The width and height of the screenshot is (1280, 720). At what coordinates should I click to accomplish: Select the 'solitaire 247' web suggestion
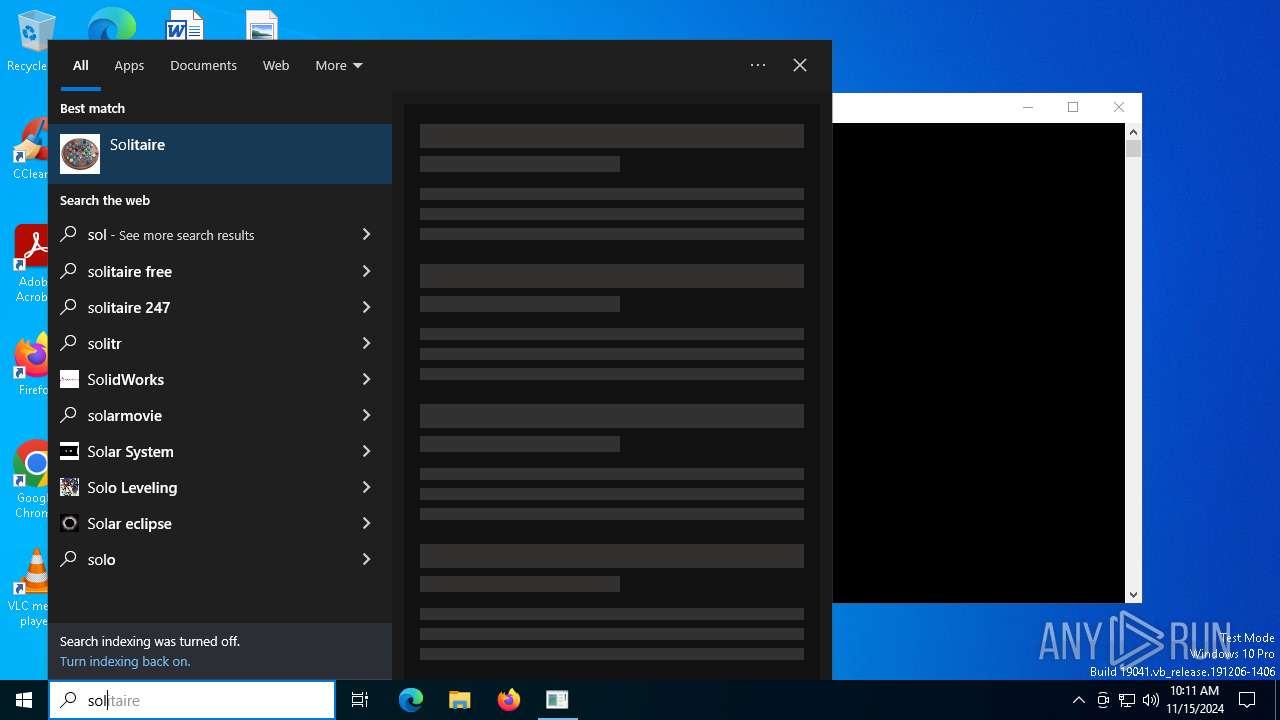pos(197,307)
